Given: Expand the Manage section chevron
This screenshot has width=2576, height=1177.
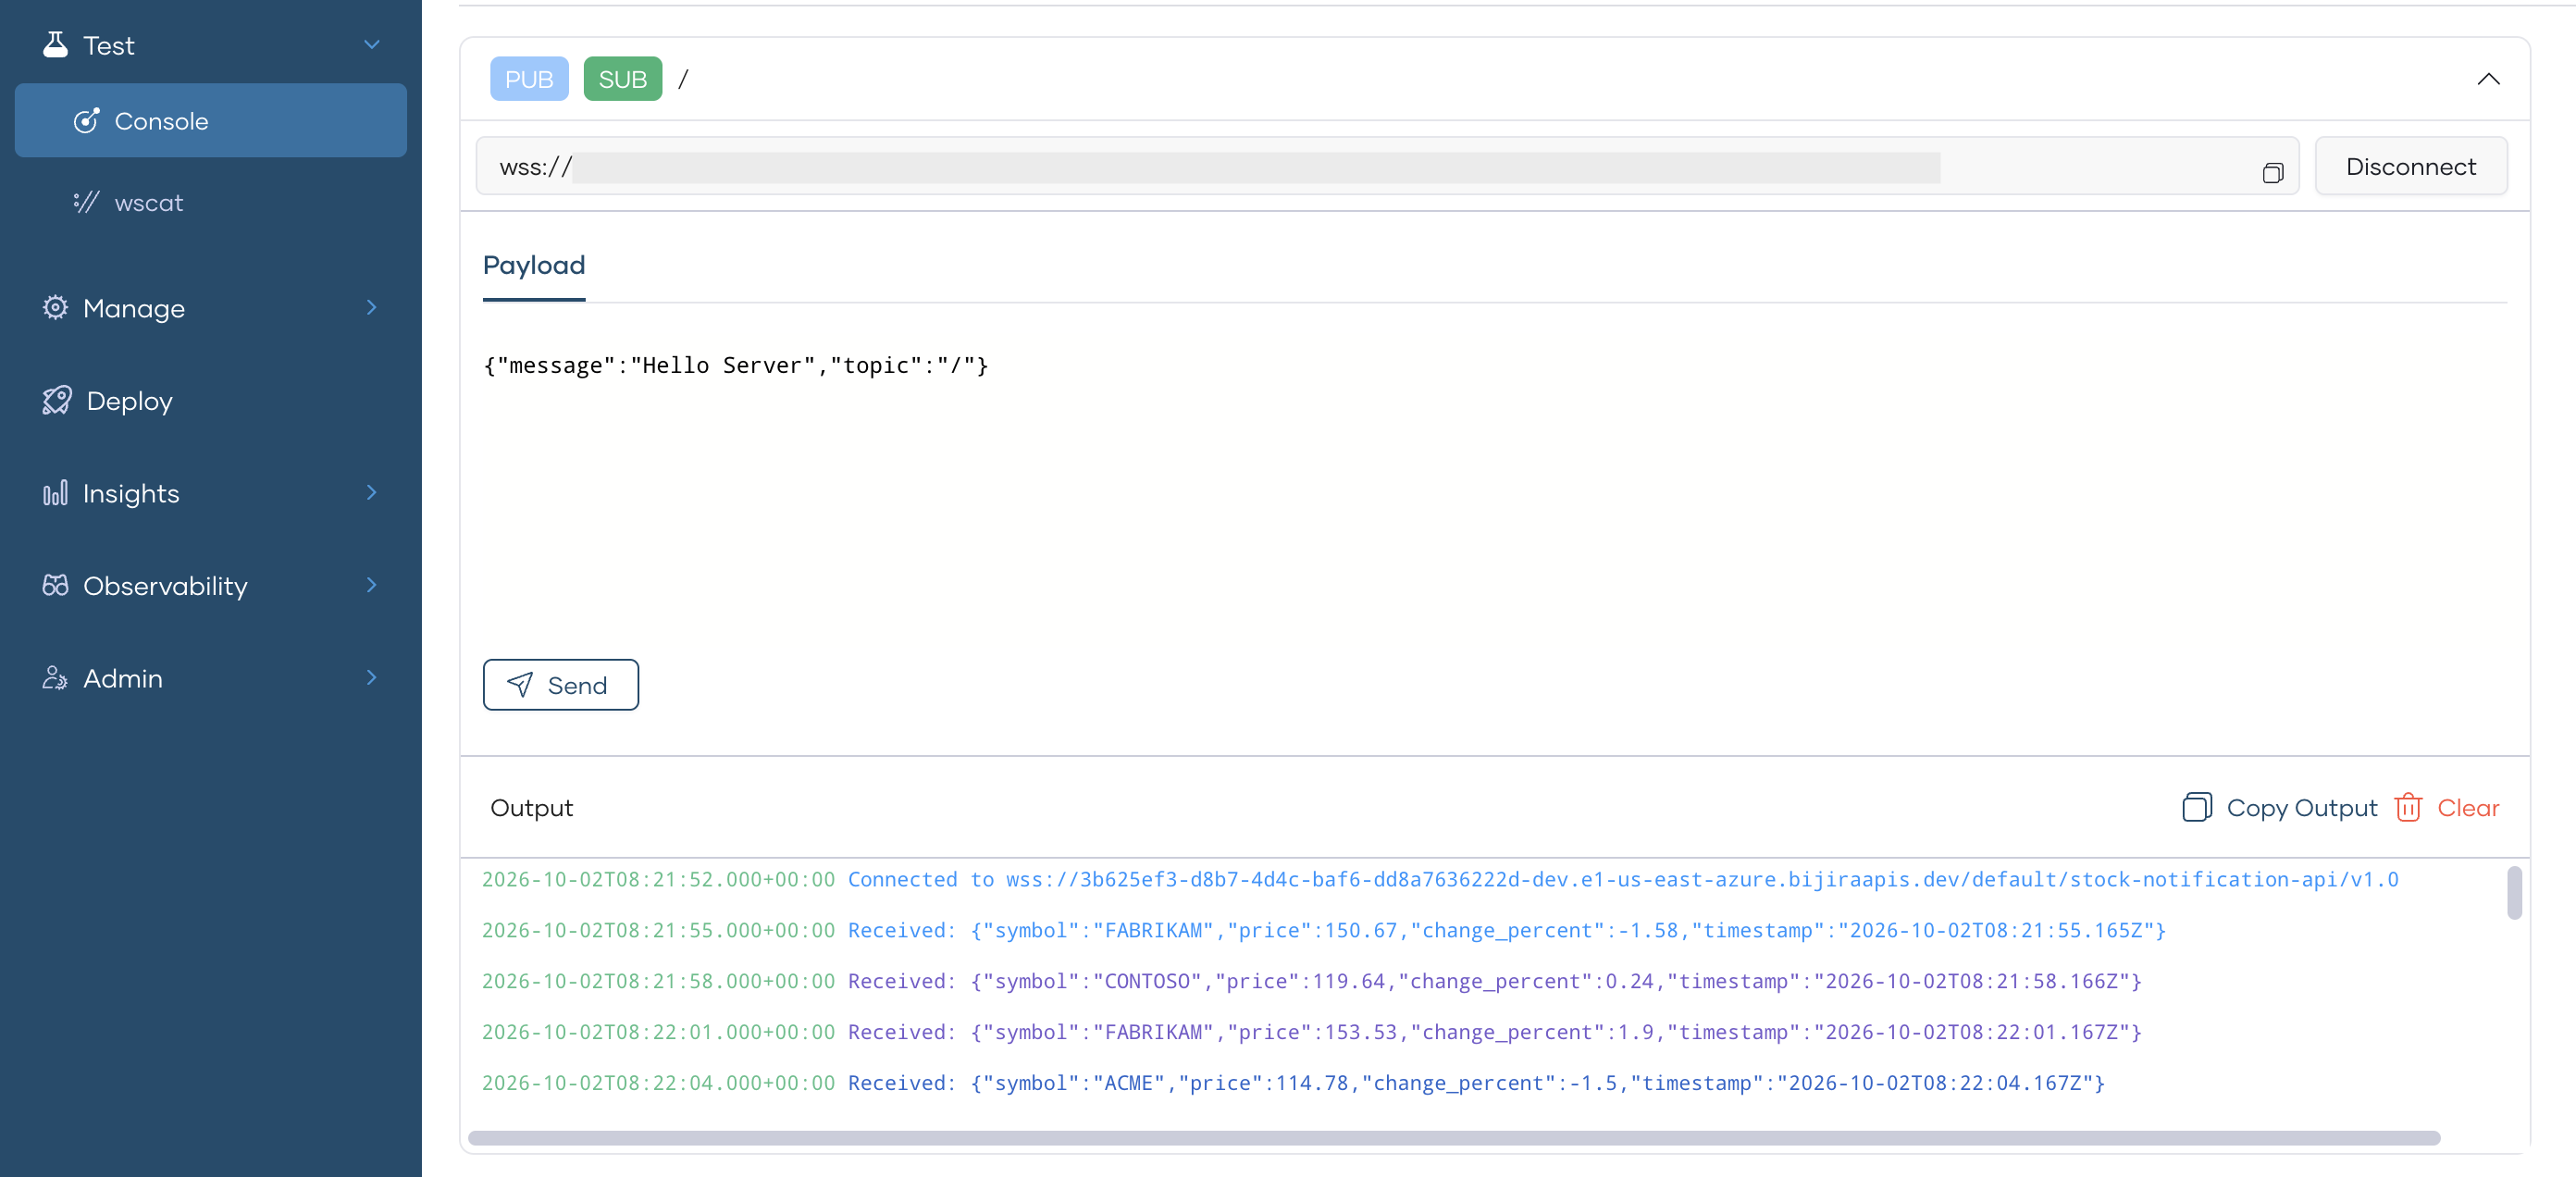Looking at the screenshot, I should (x=372, y=307).
